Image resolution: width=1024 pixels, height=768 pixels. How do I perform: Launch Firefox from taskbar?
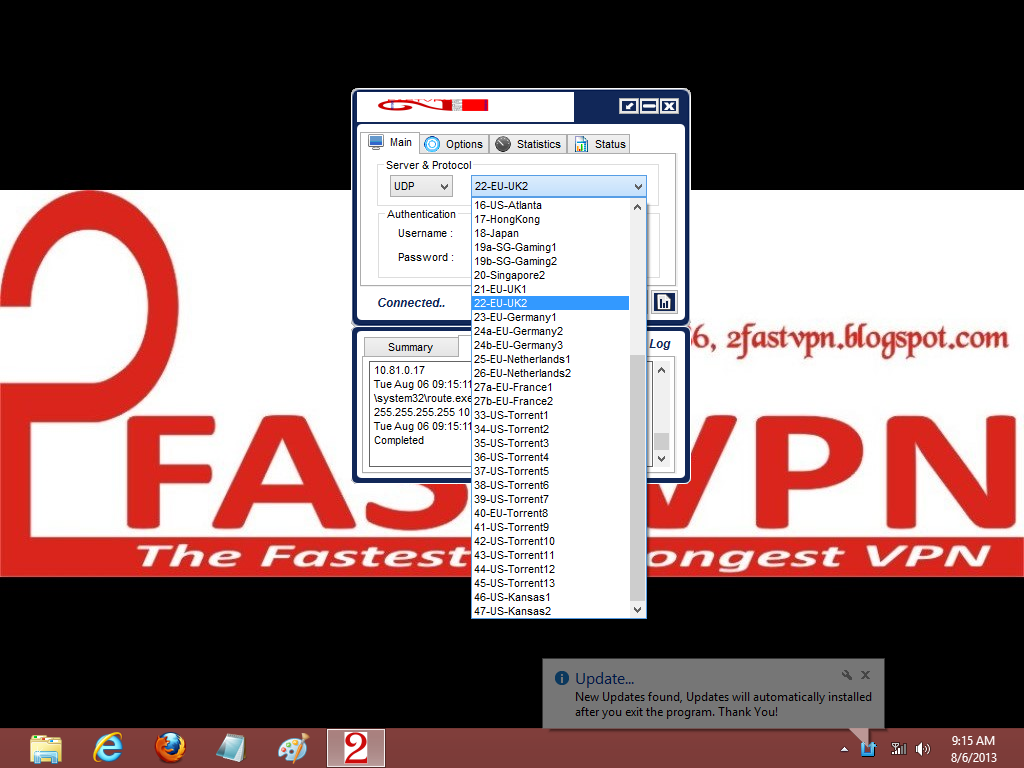(x=170, y=748)
